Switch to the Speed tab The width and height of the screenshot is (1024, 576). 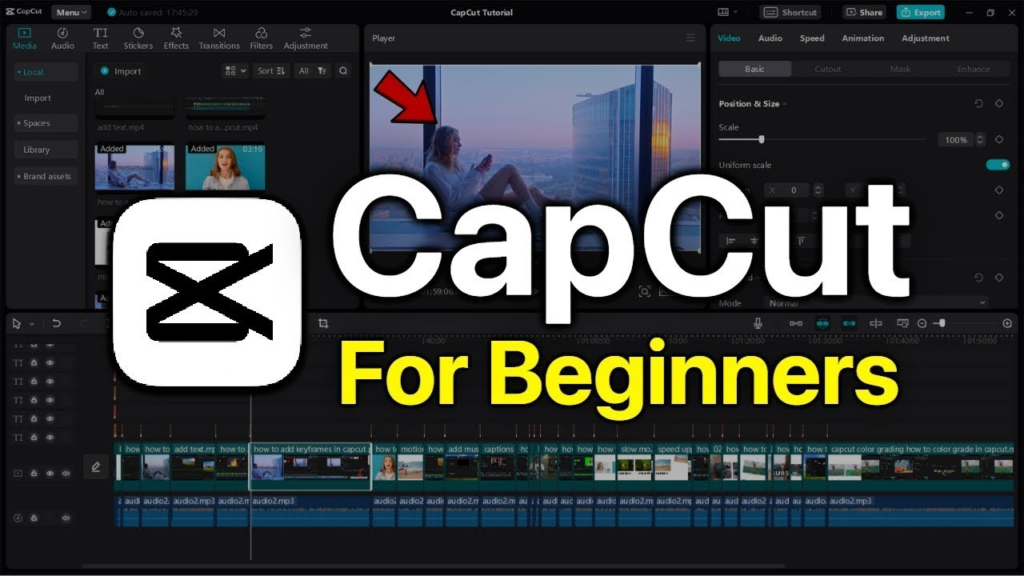tap(812, 38)
